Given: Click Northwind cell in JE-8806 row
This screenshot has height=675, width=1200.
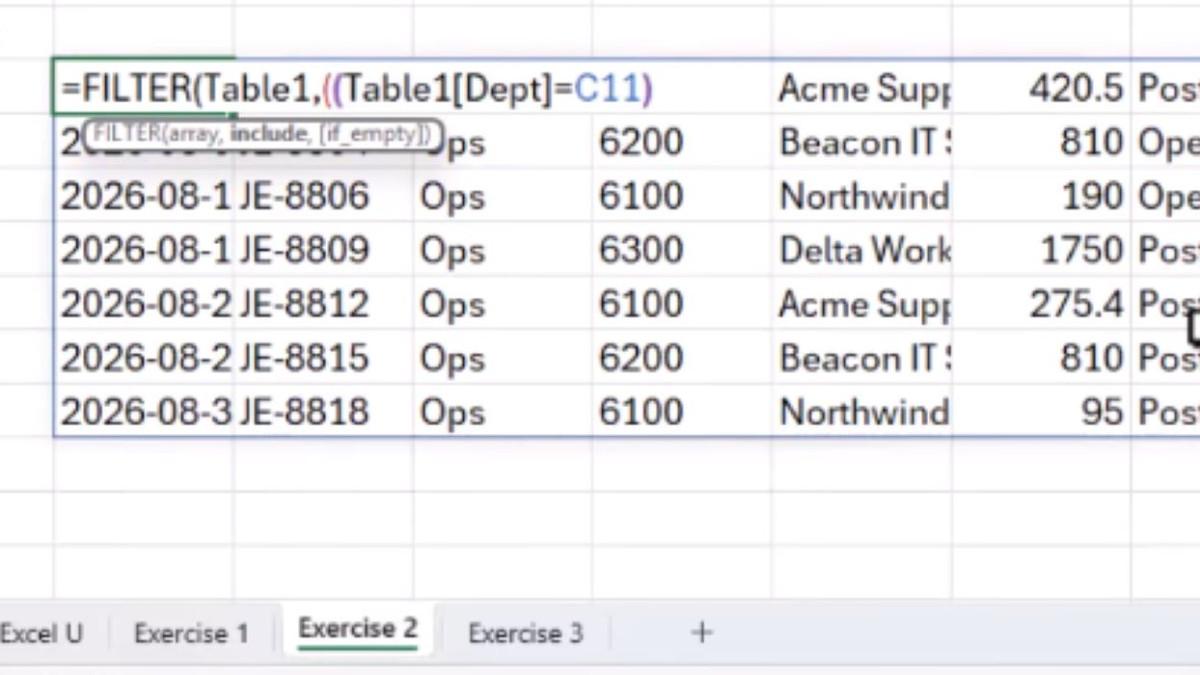Looking at the screenshot, I should pos(862,196).
